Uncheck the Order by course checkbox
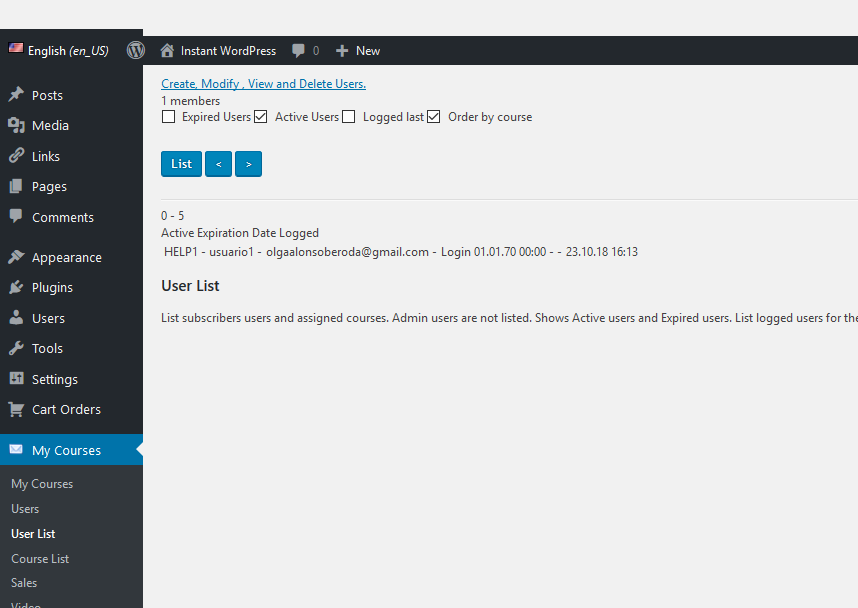This screenshot has width=858, height=608. pos(433,117)
